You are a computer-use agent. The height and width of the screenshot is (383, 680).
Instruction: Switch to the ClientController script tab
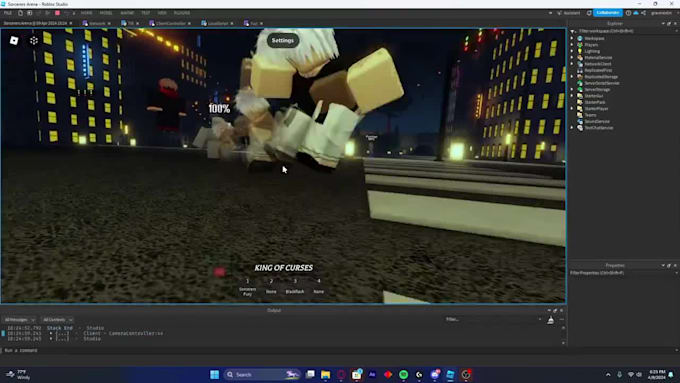[170, 23]
